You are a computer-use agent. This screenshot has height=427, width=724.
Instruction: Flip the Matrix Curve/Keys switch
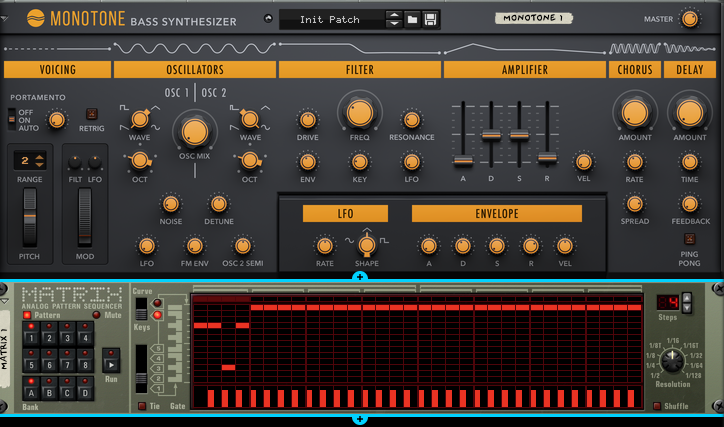(x=141, y=309)
